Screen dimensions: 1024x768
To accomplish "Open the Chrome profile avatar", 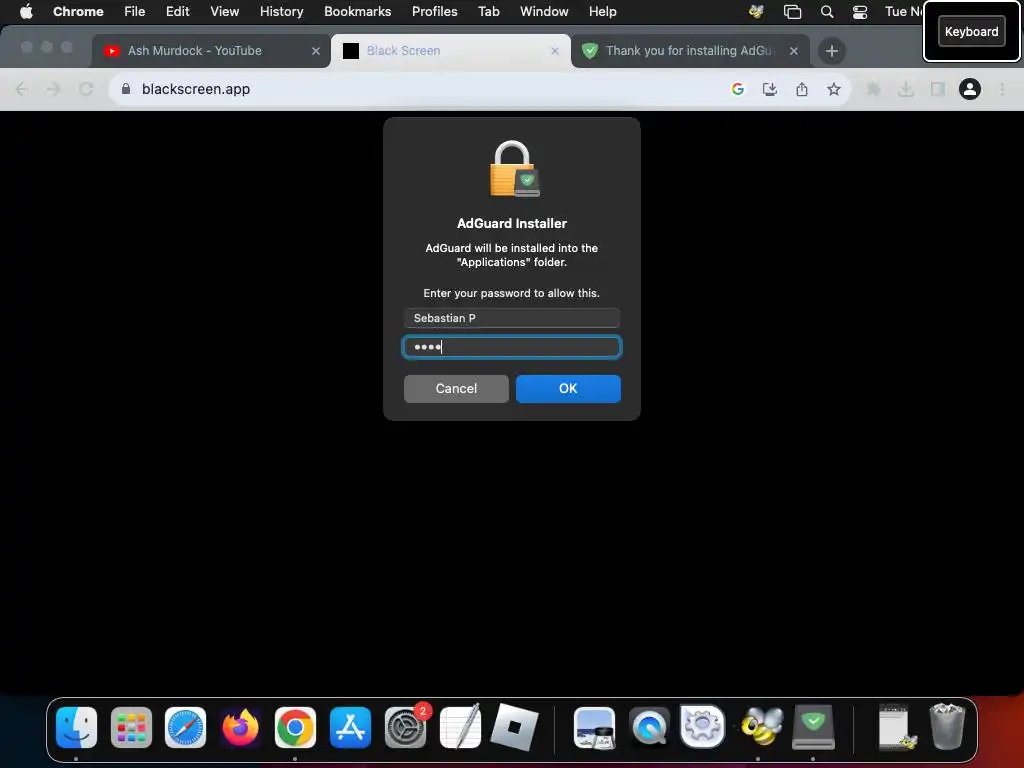I will click(x=970, y=89).
